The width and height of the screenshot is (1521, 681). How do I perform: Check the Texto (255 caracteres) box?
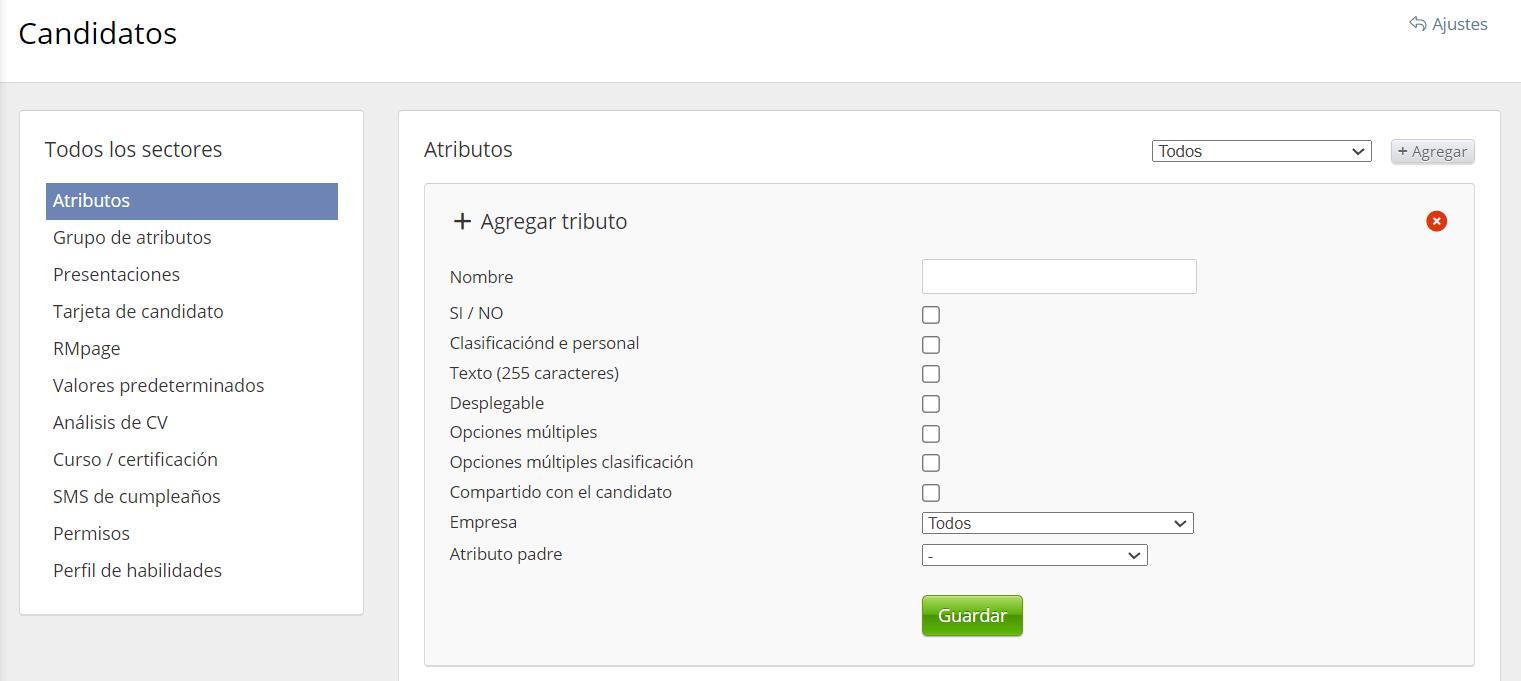pos(931,374)
